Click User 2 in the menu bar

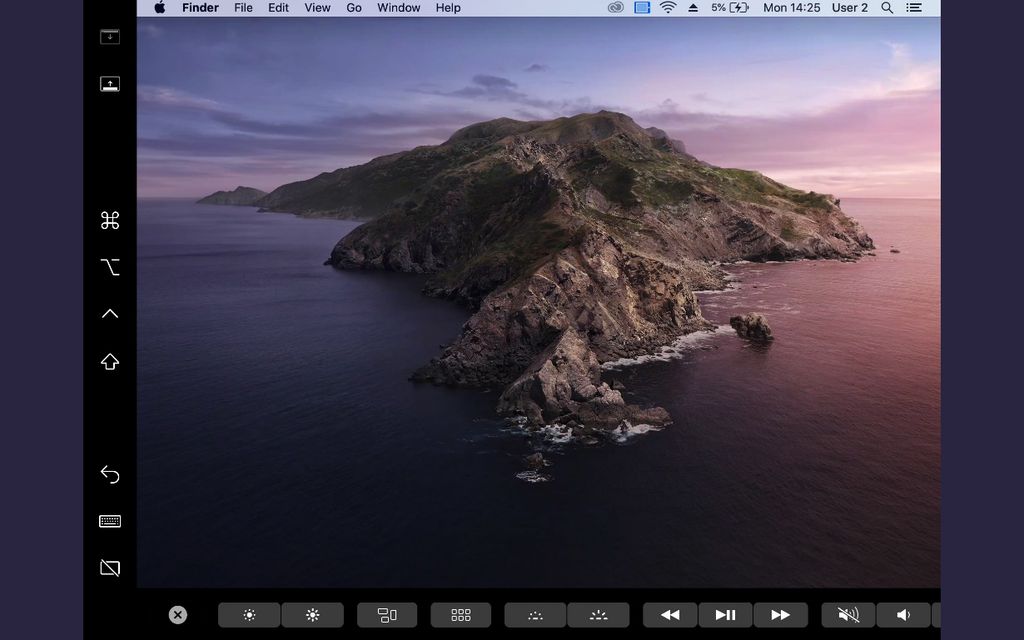(849, 8)
